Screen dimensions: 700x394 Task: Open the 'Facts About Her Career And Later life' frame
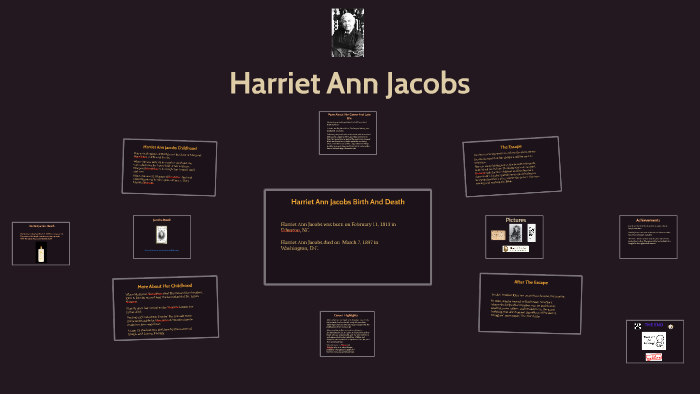coord(348,133)
